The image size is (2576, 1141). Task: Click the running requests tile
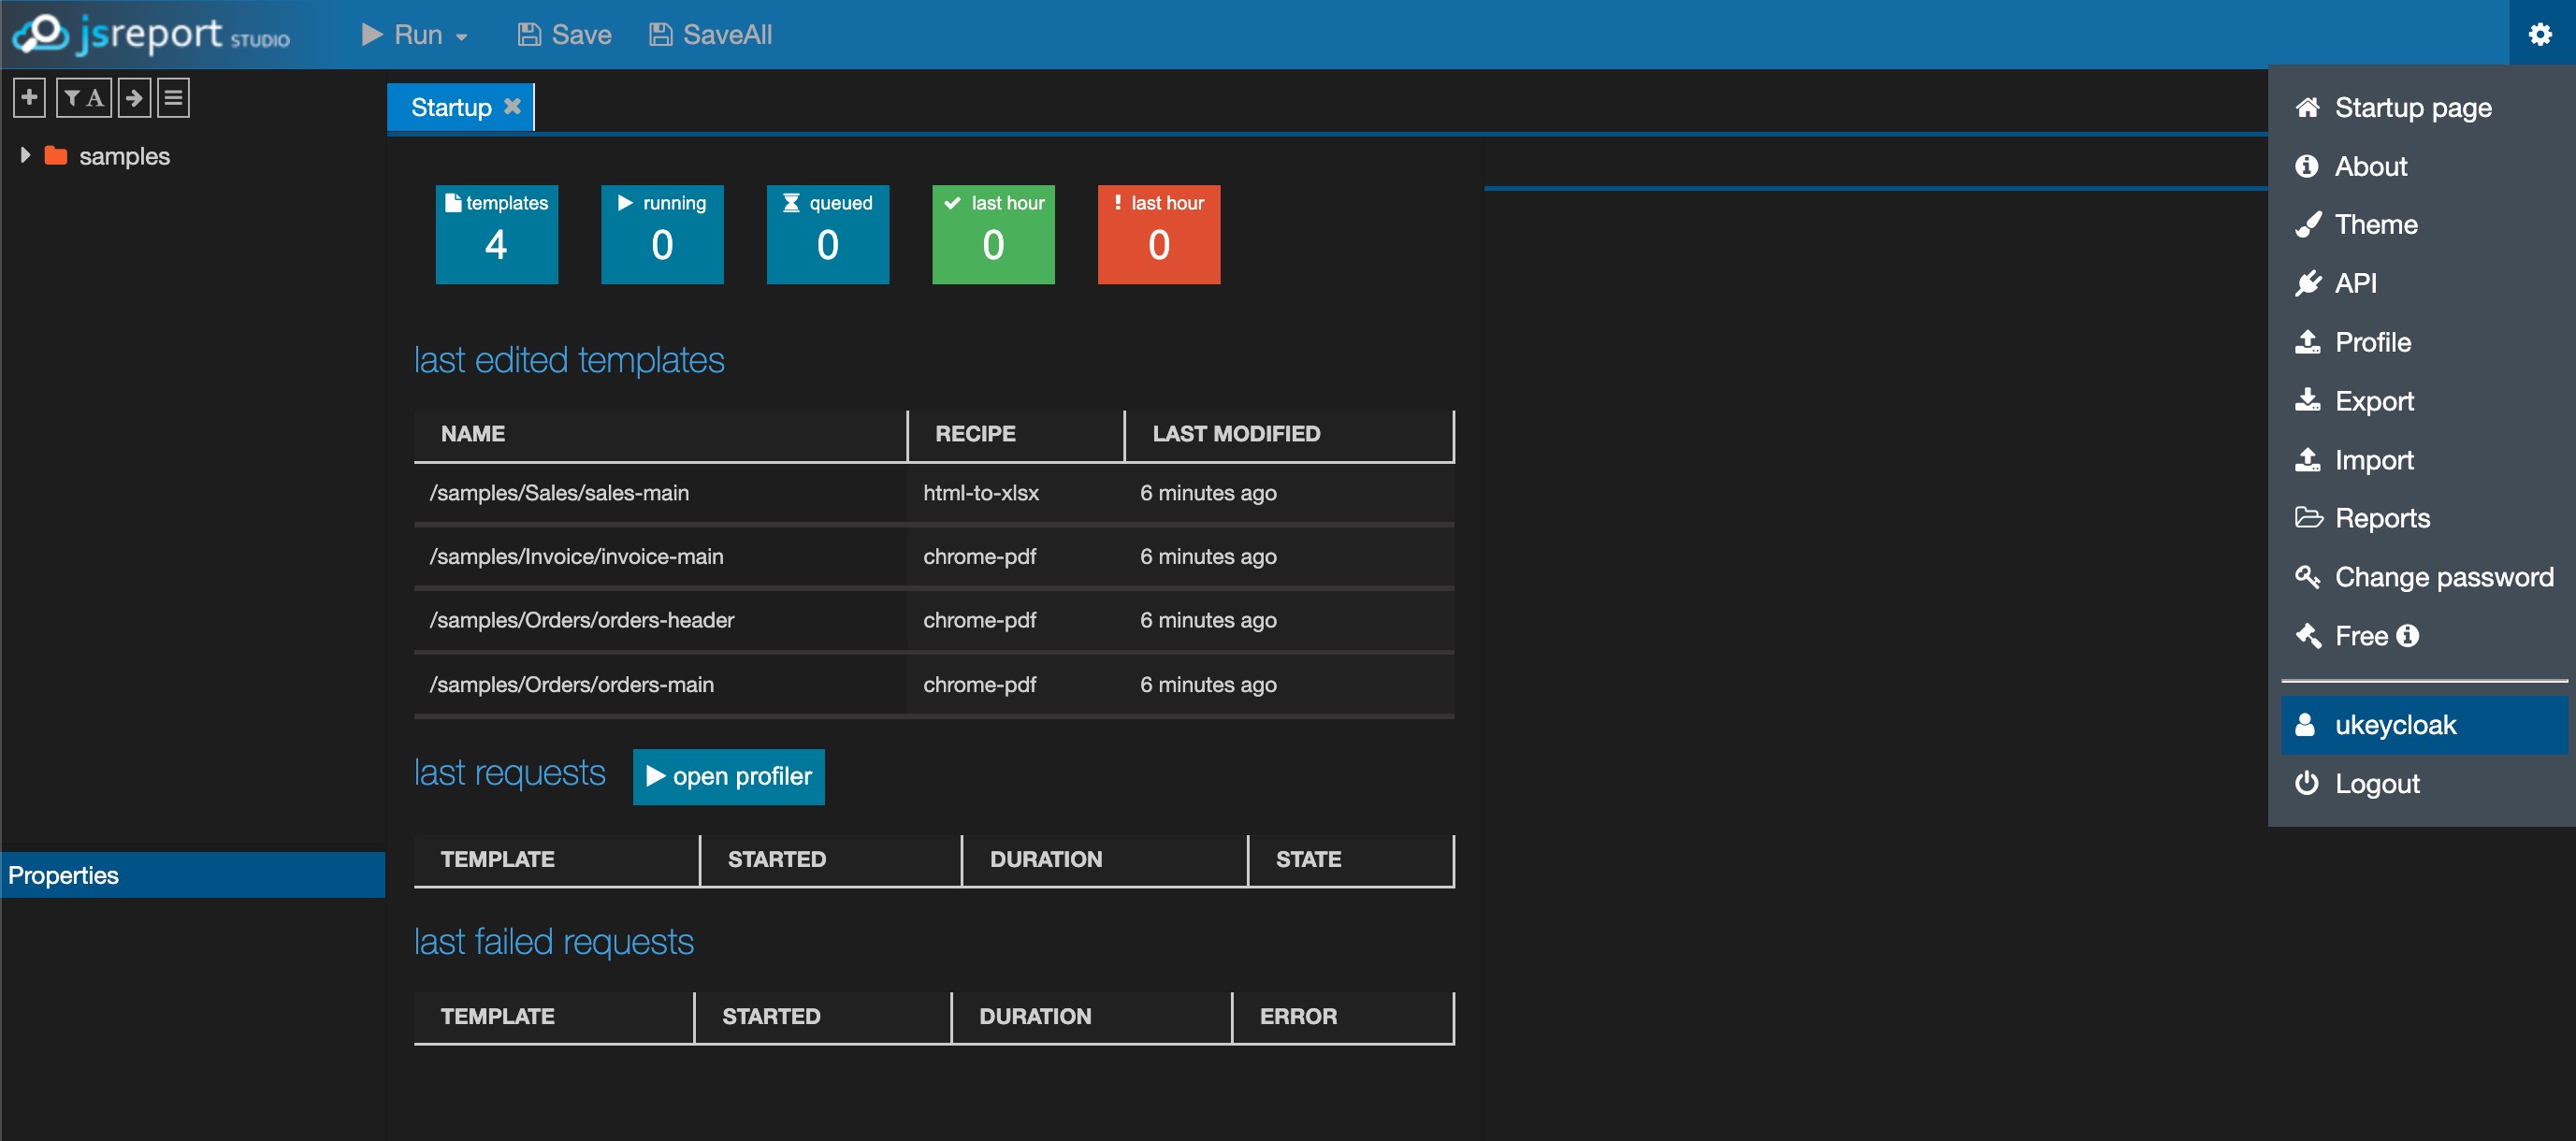[x=662, y=235]
